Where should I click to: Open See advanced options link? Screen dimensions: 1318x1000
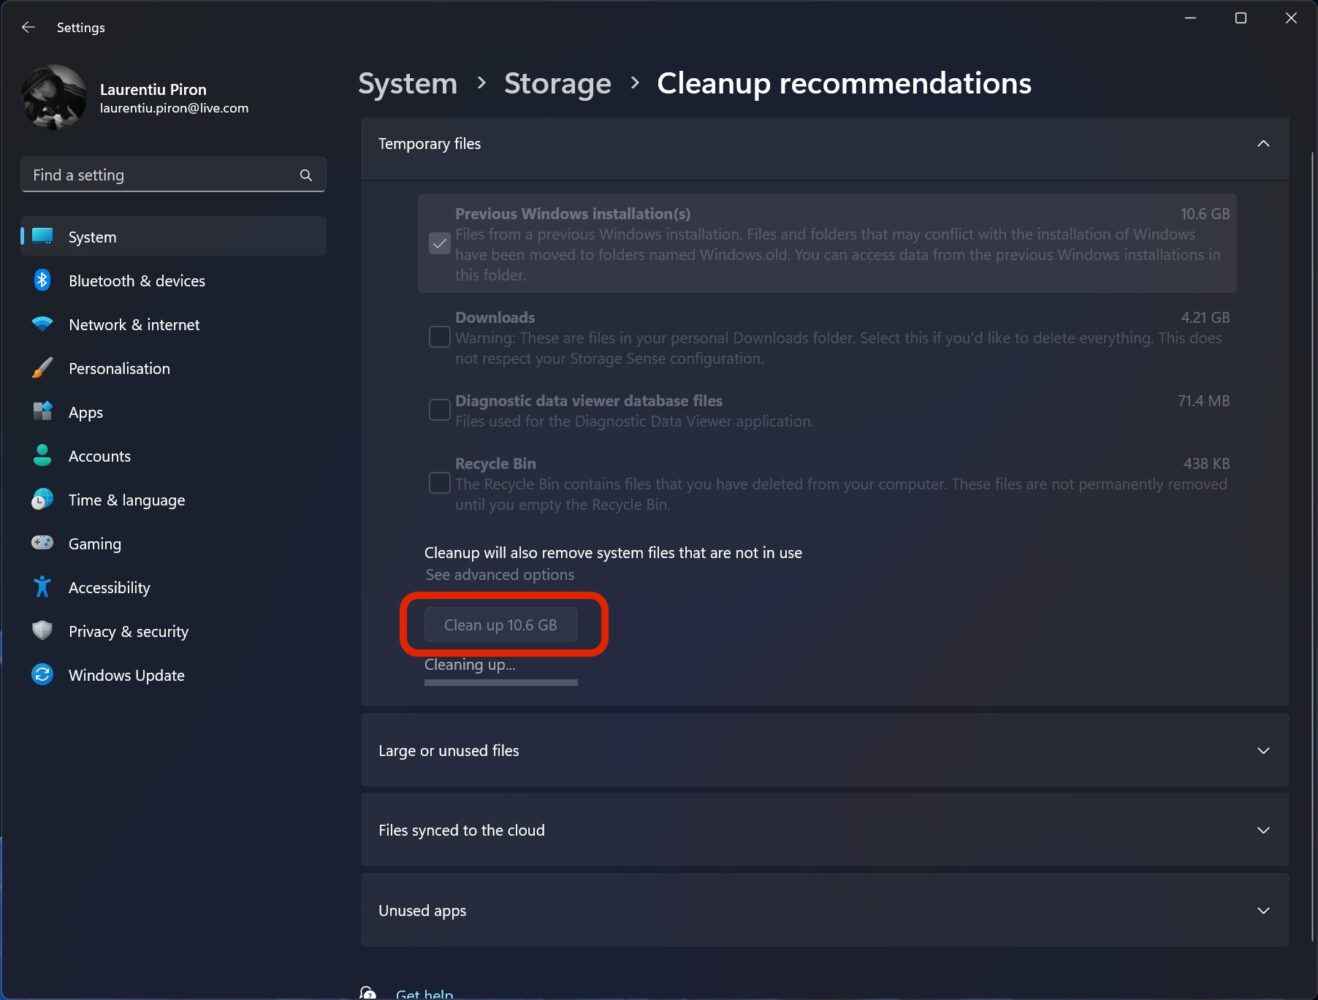pyautogui.click(x=499, y=574)
